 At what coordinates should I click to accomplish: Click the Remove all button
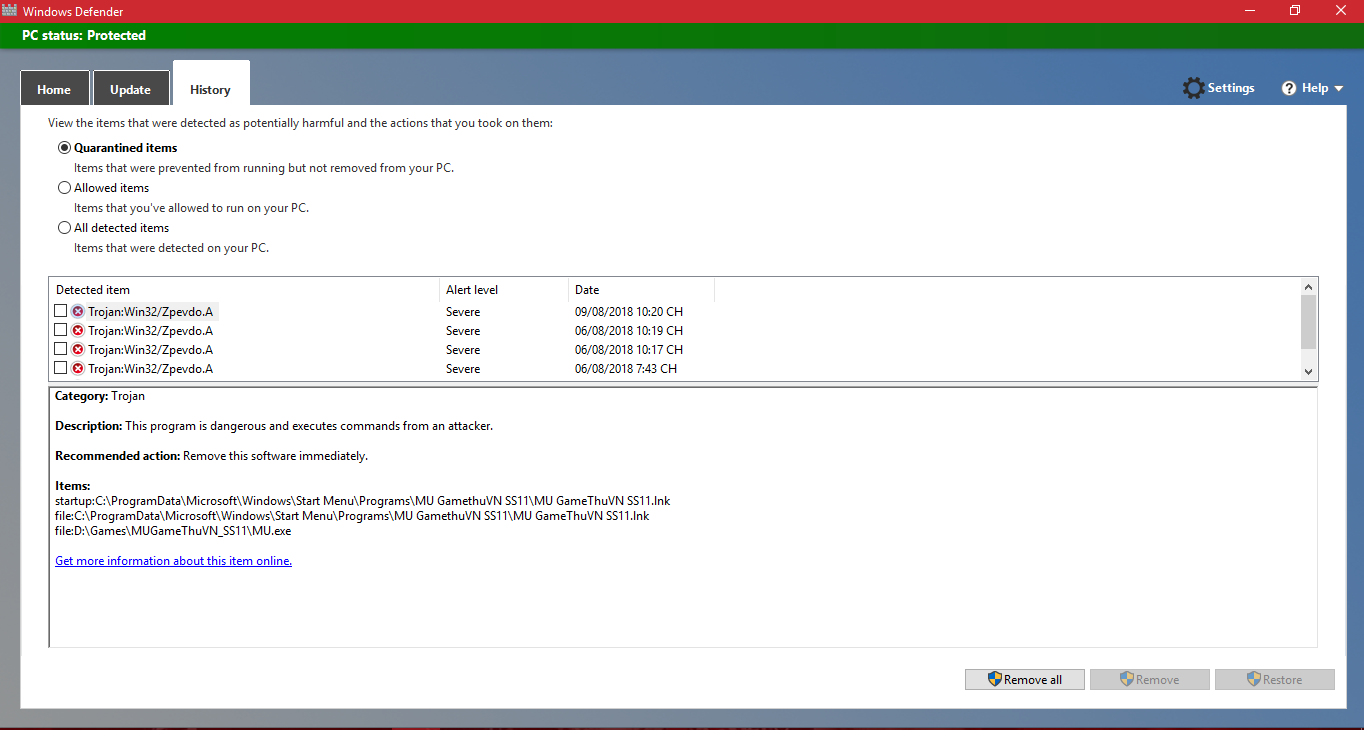pyautogui.click(x=1025, y=680)
